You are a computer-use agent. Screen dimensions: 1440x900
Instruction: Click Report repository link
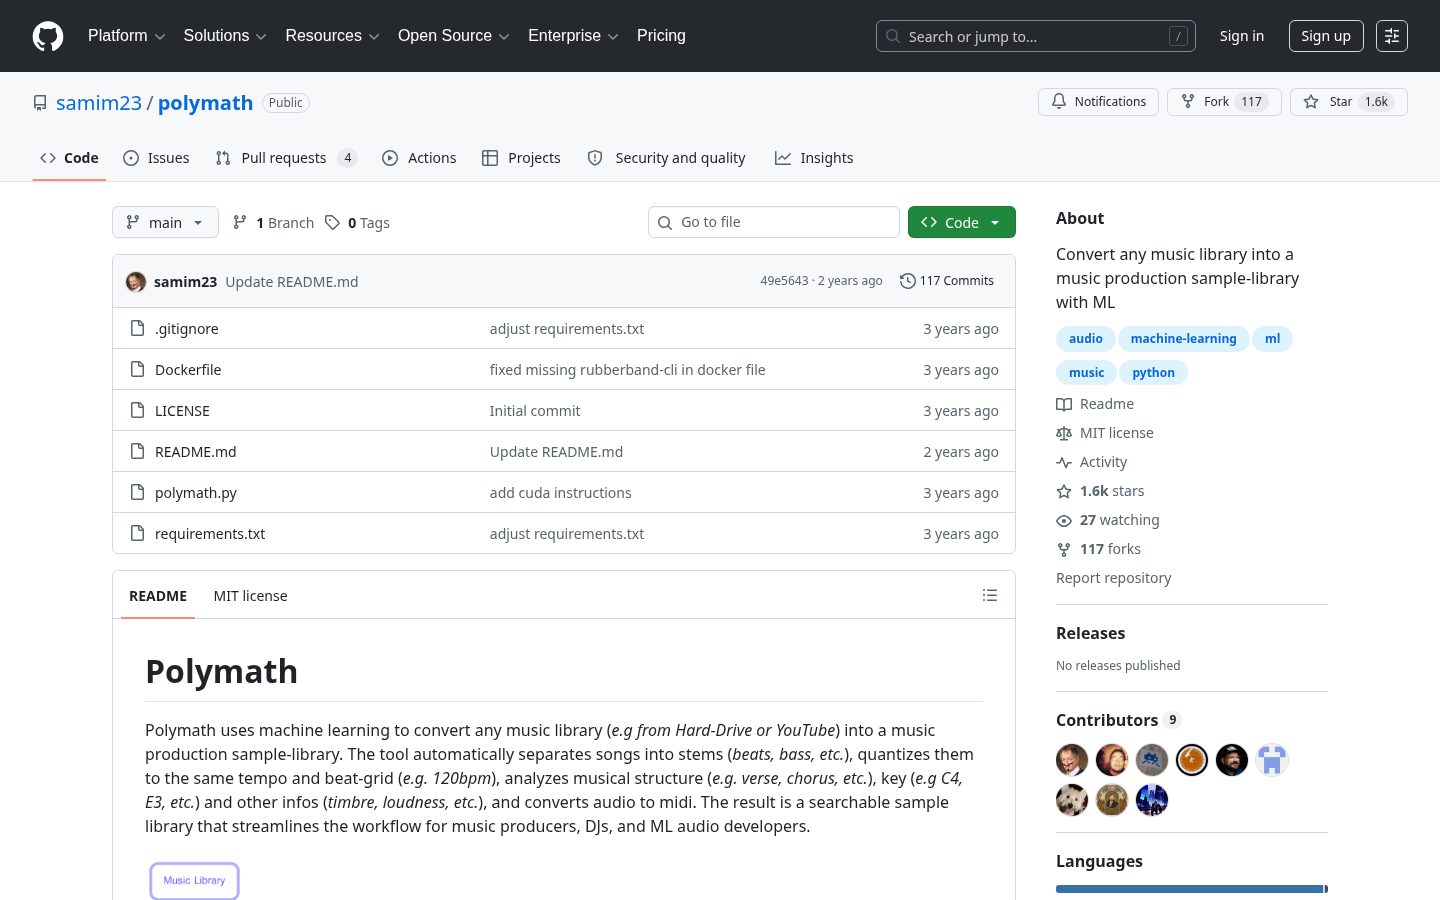pos(1113,578)
